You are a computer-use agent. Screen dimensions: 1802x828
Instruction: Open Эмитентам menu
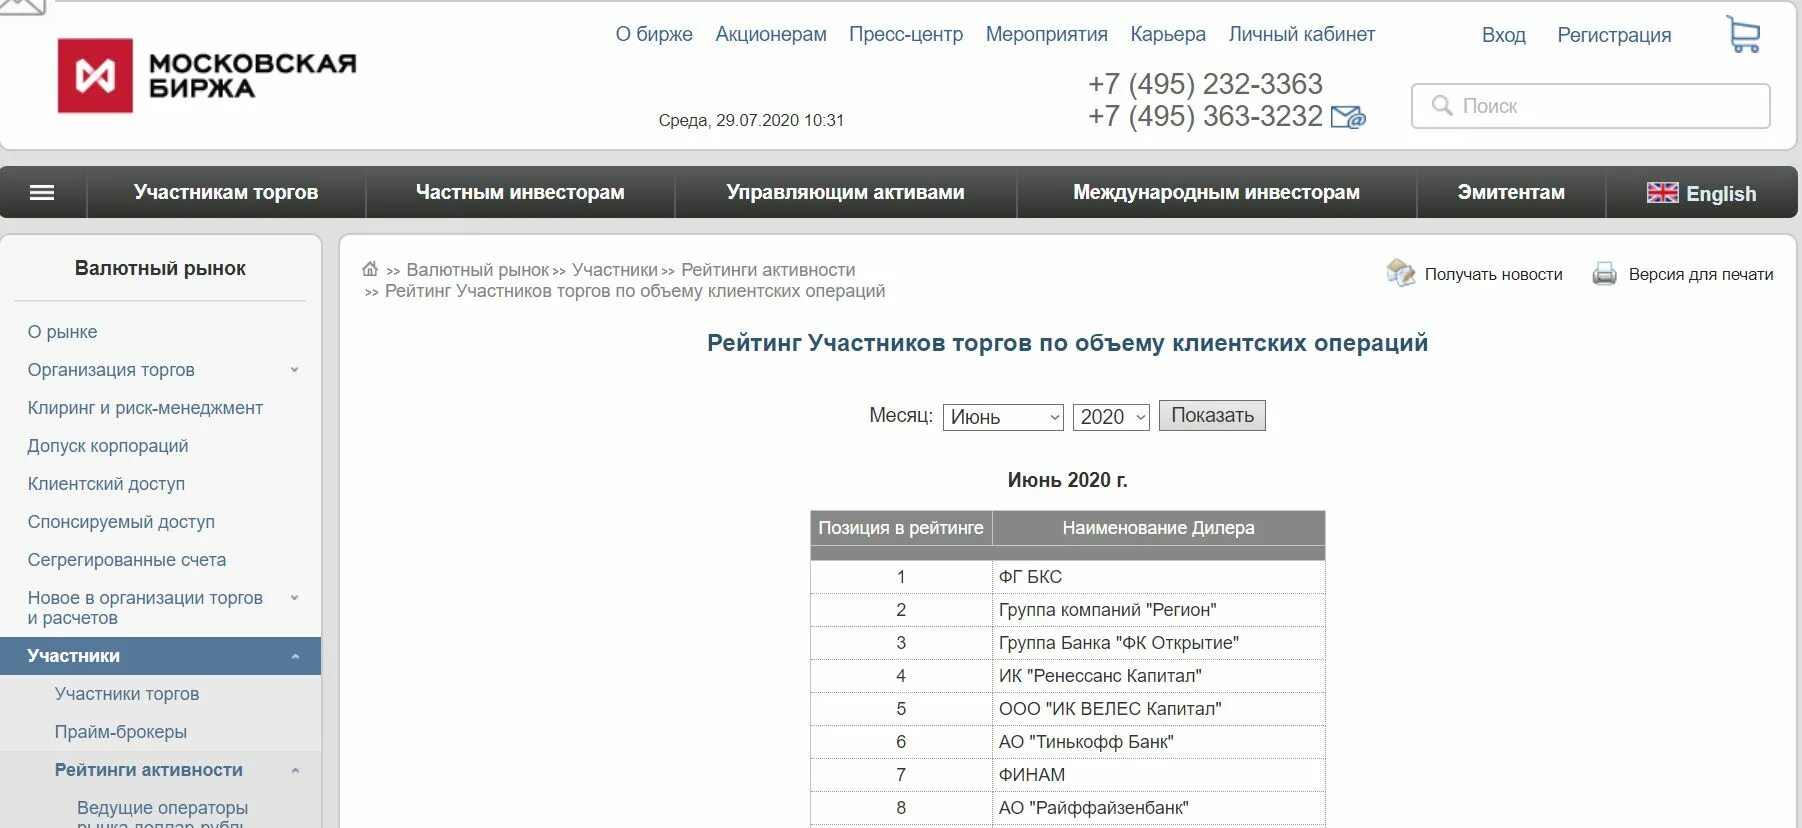pos(1511,192)
